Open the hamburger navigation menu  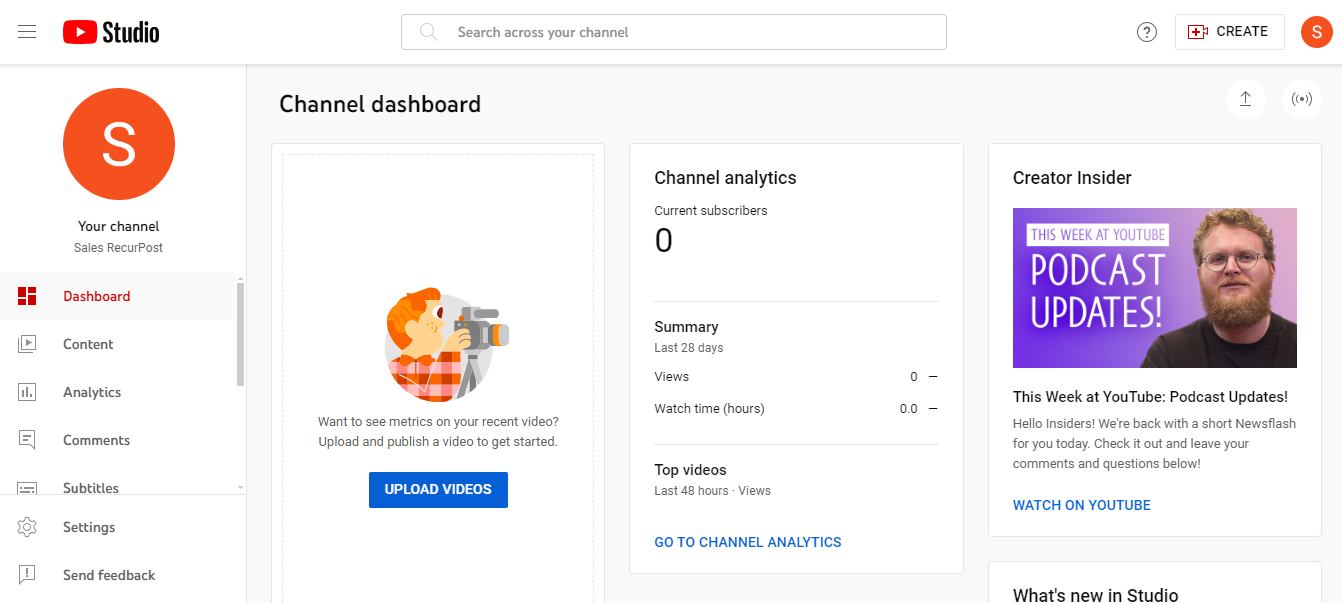pyautogui.click(x=27, y=32)
